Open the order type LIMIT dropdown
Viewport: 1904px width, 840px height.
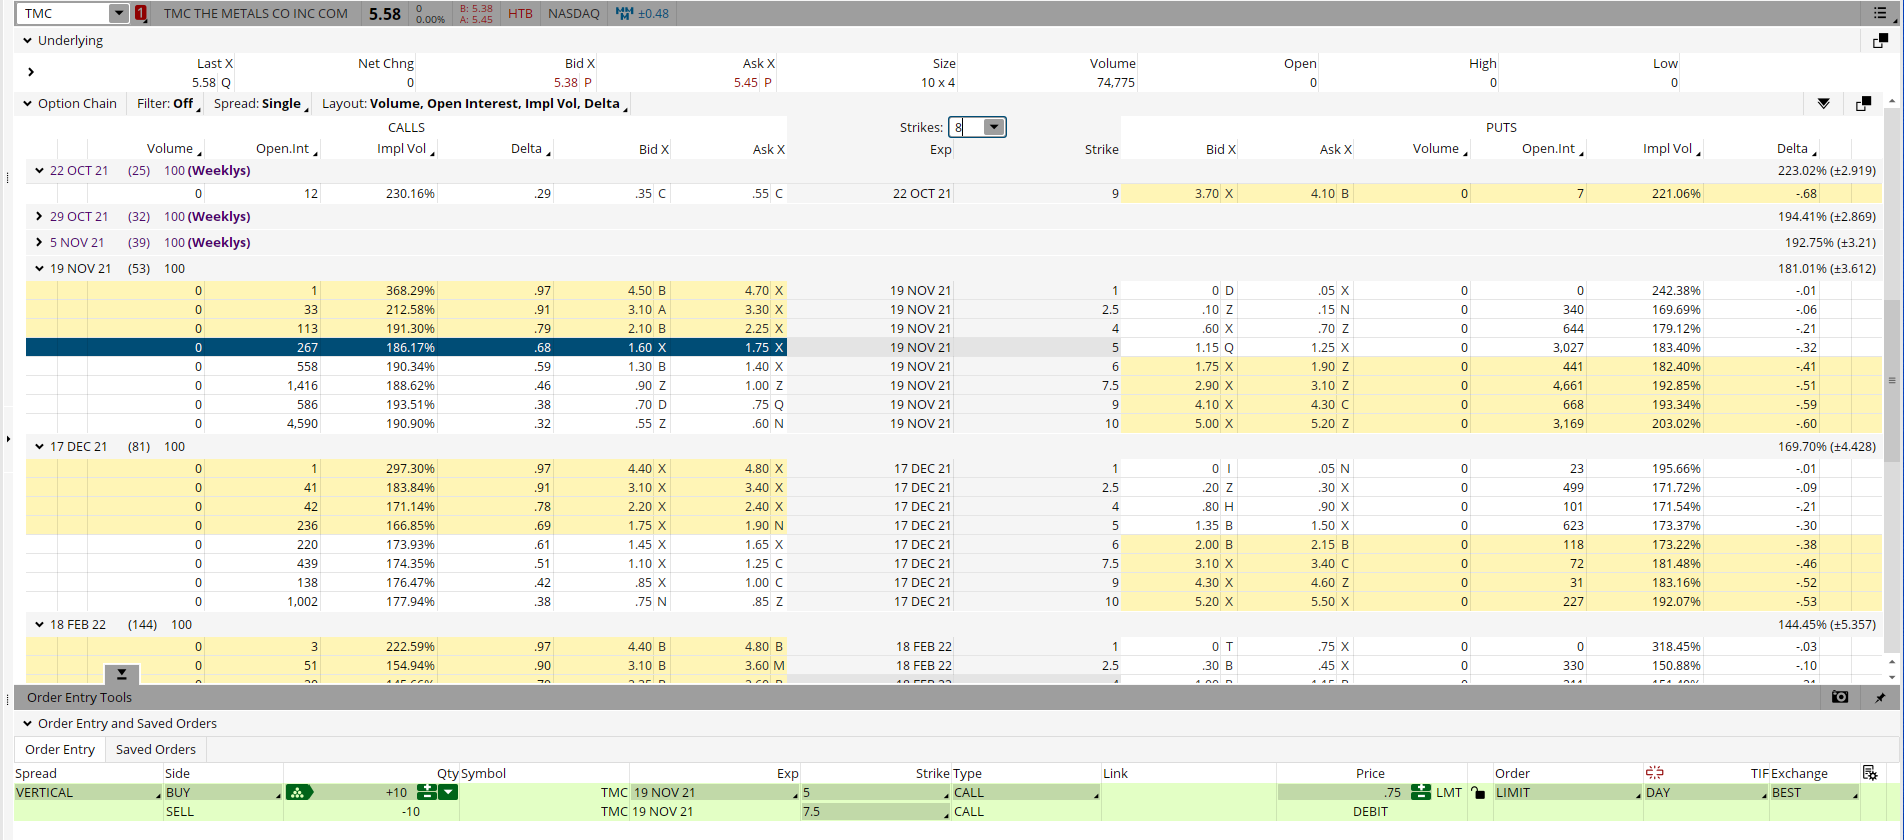1566,792
